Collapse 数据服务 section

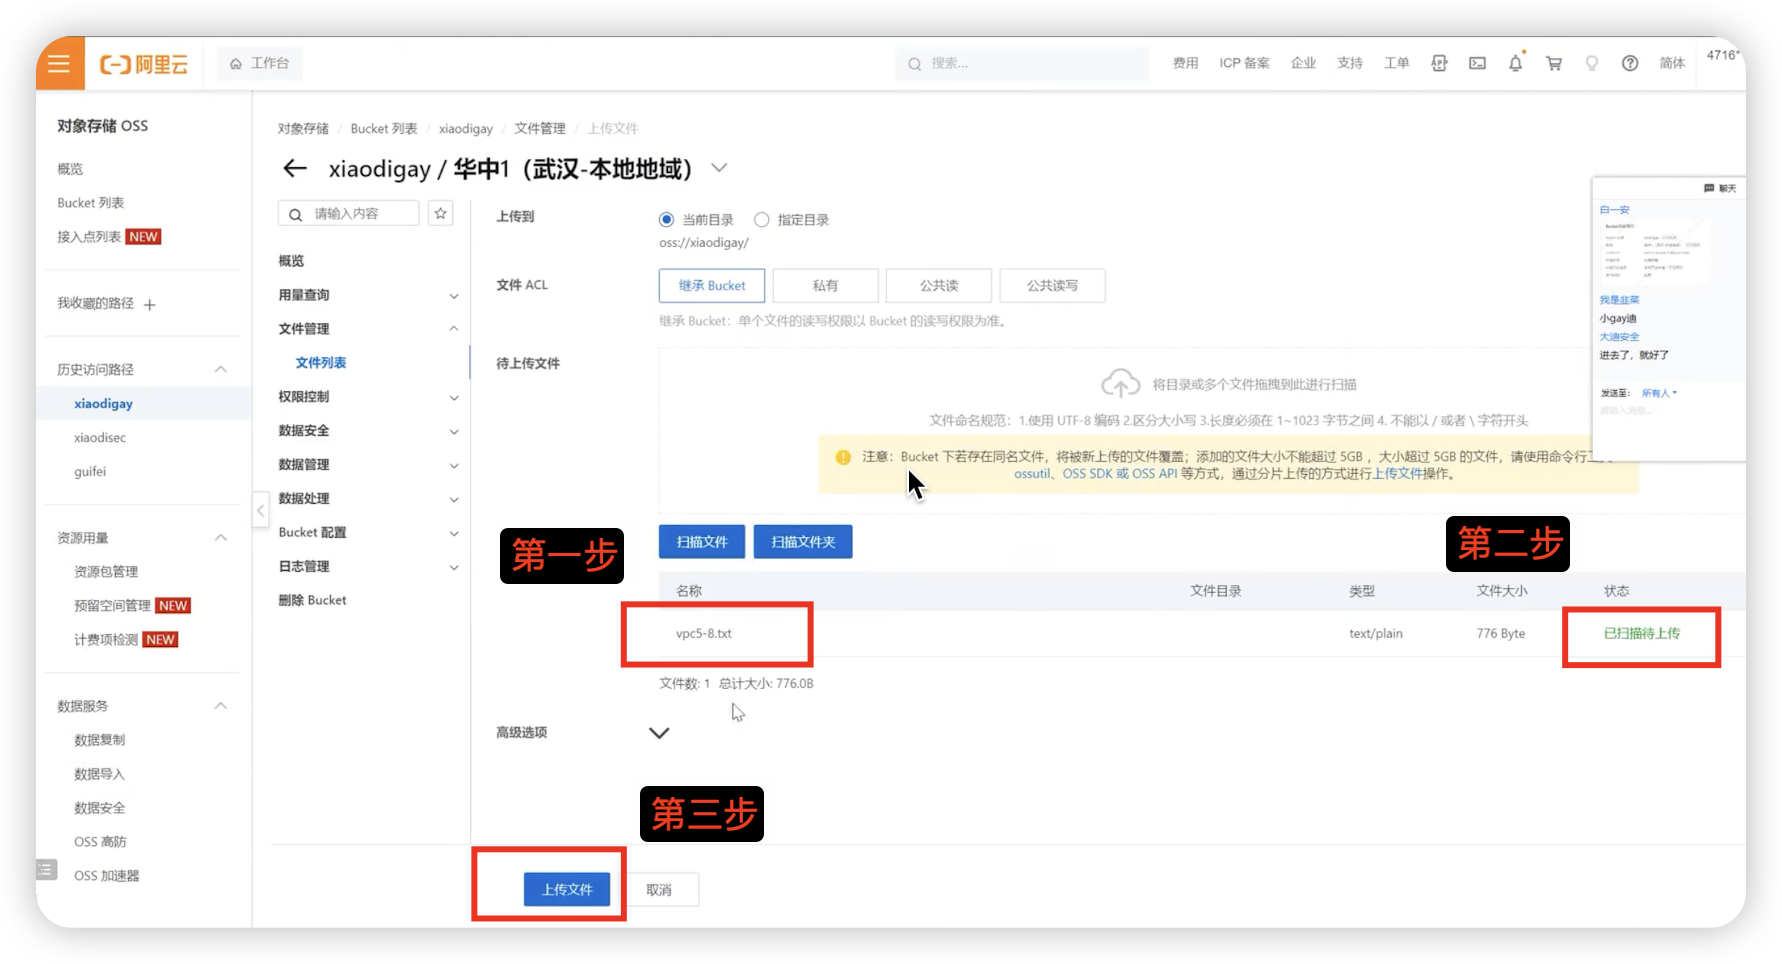click(221, 706)
